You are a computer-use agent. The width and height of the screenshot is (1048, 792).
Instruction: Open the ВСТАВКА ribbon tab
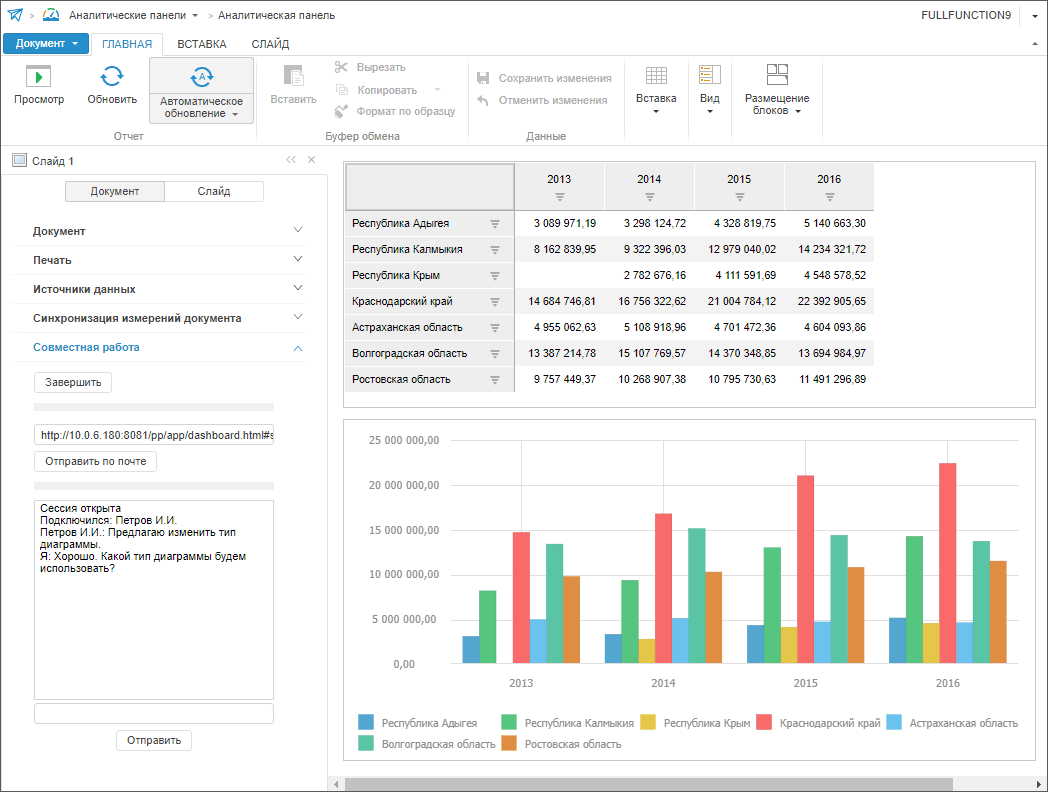click(x=202, y=44)
